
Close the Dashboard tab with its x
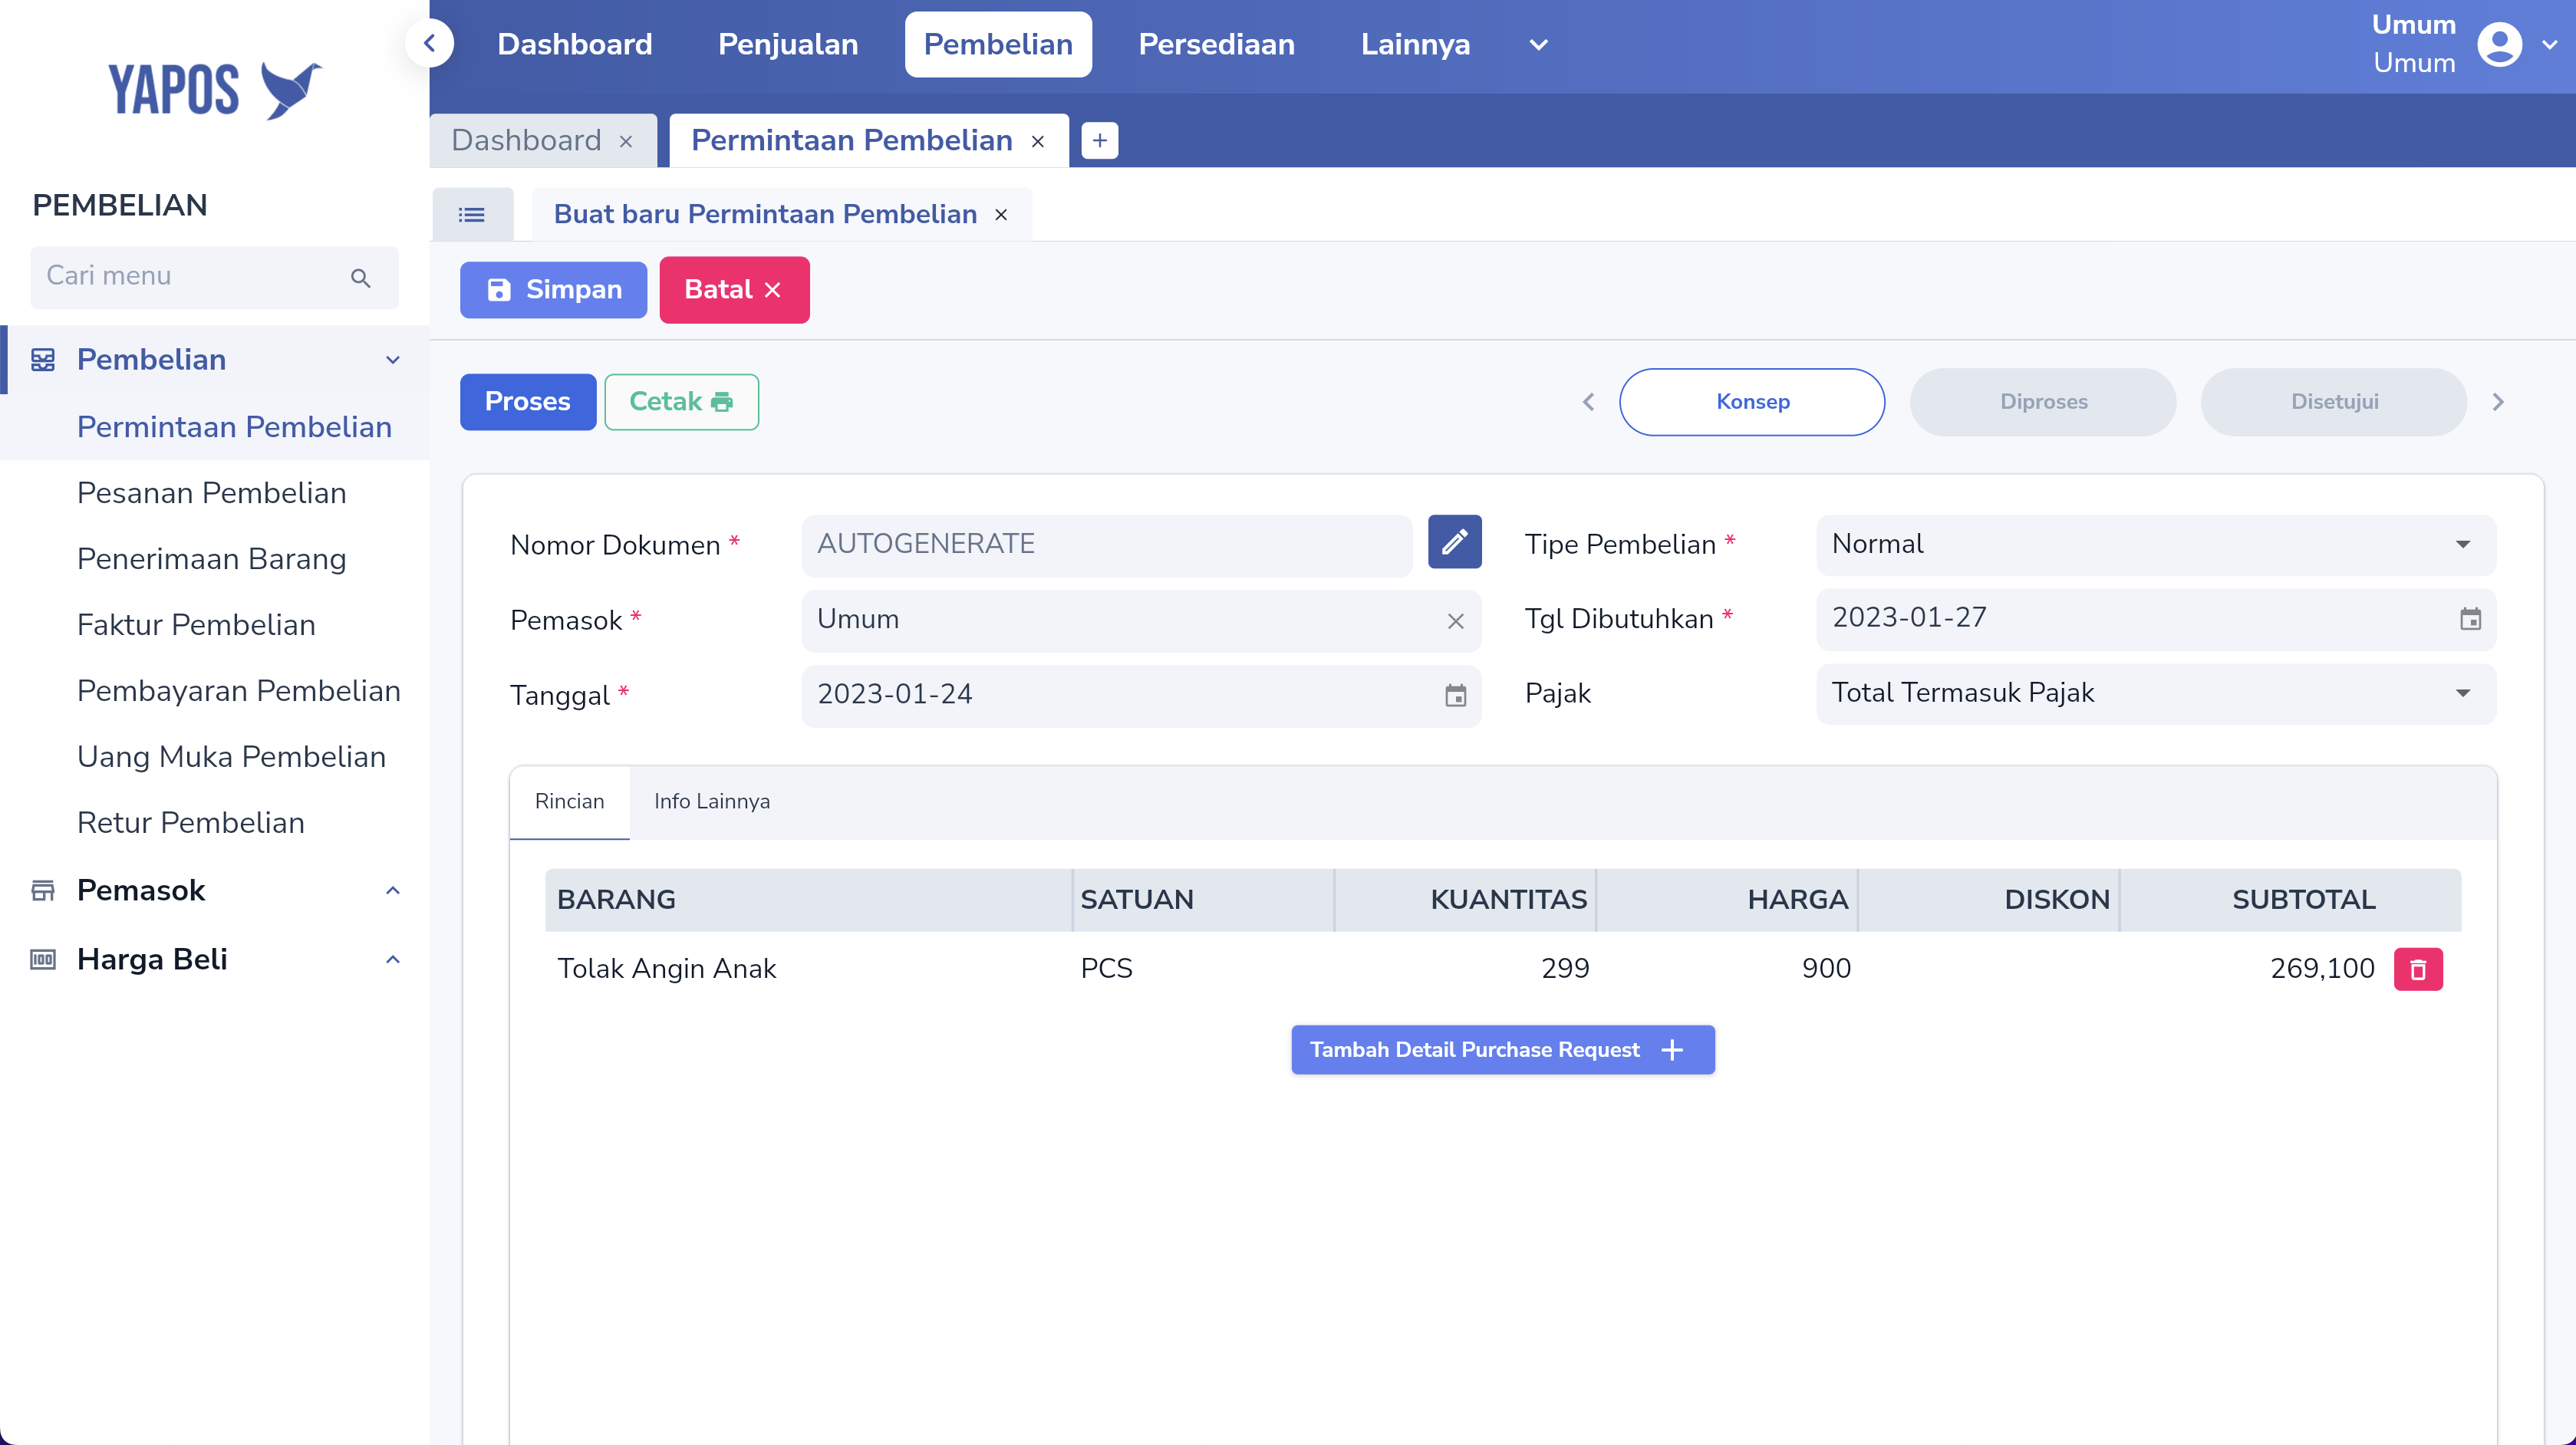(x=626, y=141)
